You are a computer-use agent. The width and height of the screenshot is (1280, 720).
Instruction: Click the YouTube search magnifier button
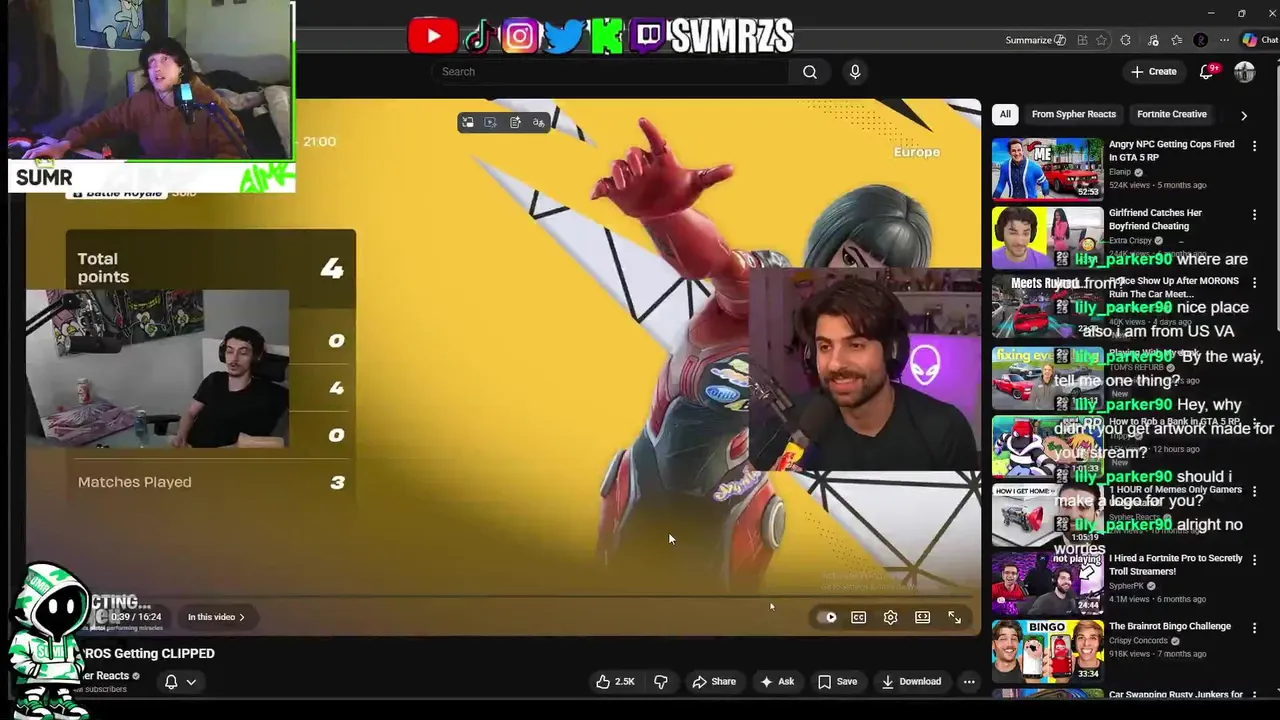810,72
